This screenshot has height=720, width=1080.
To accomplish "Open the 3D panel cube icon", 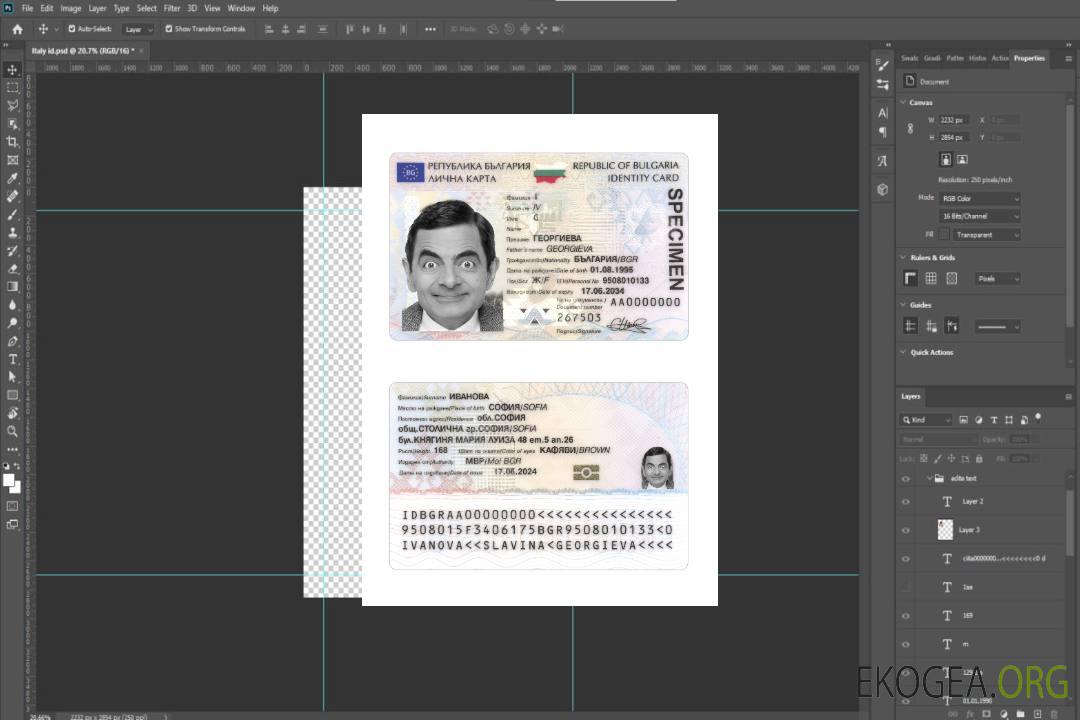I will (x=883, y=189).
